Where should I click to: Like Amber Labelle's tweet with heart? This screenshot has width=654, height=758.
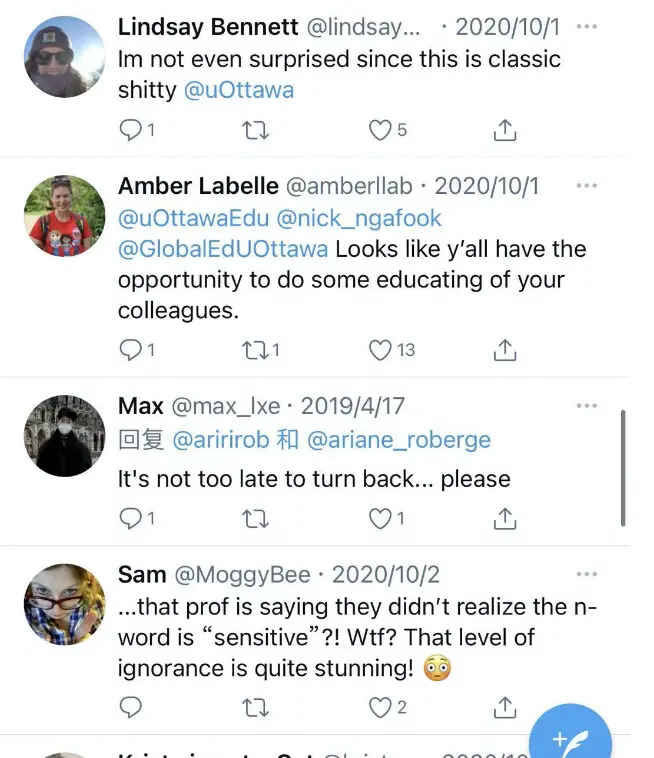pos(380,350)
